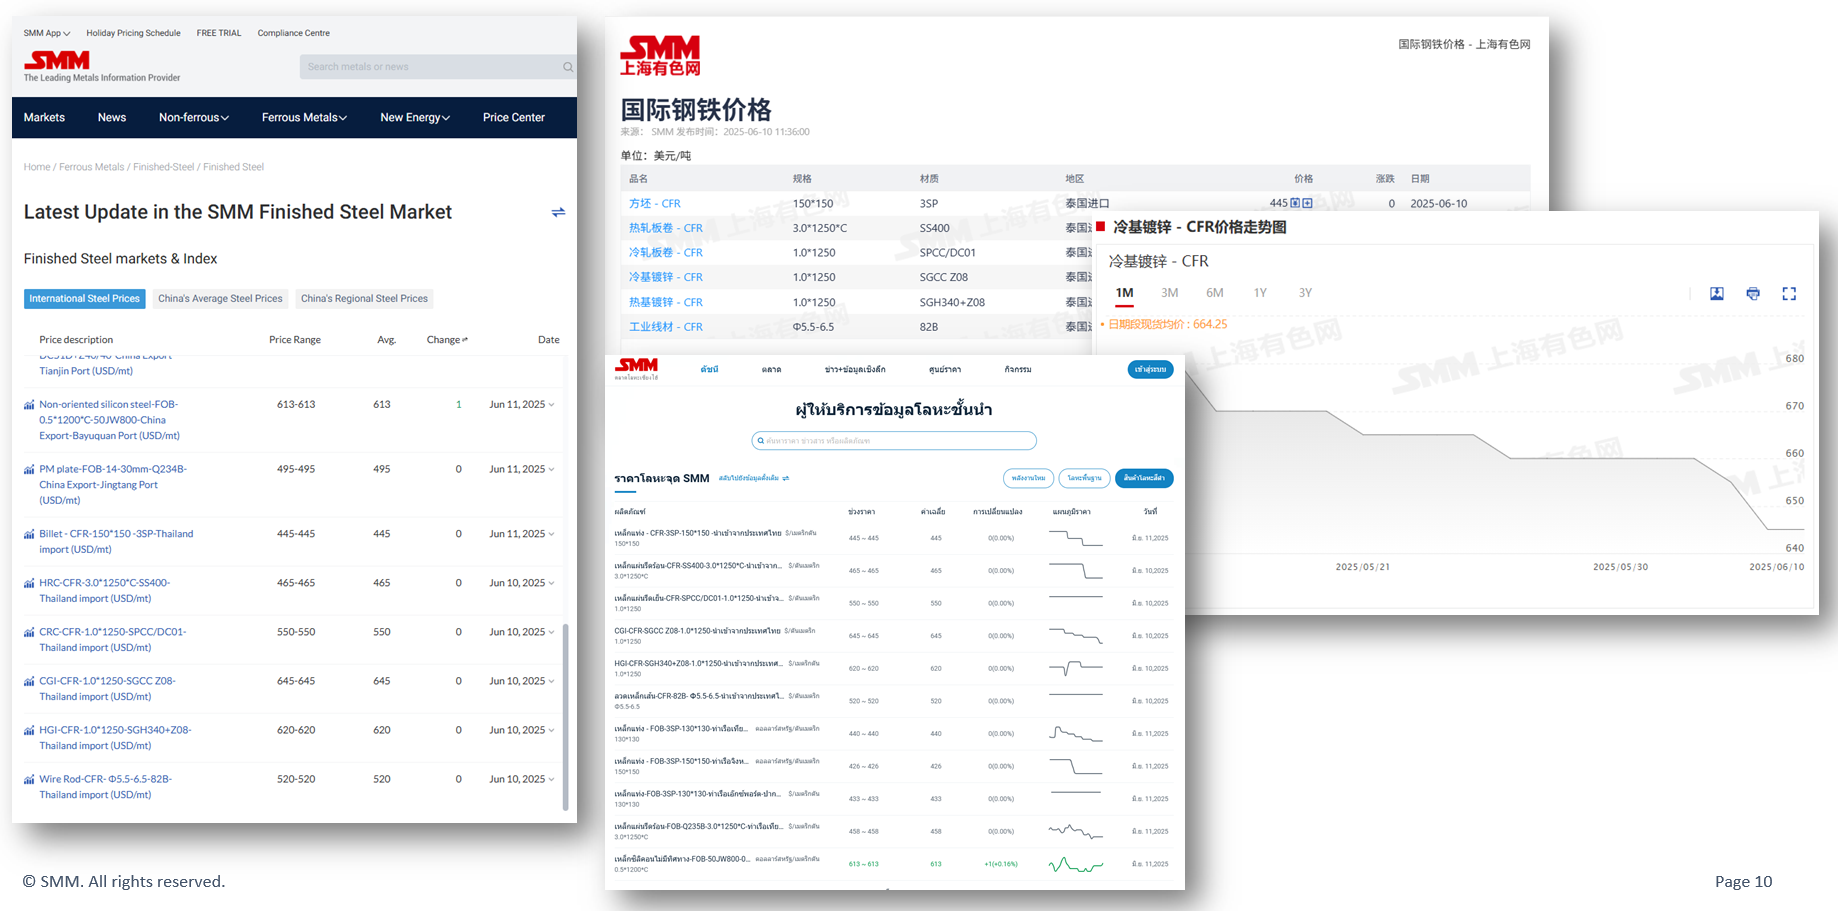The image size is (1838, 911).
Task: Open the 方坯 - CFR link
Action: tap(655, 203)
